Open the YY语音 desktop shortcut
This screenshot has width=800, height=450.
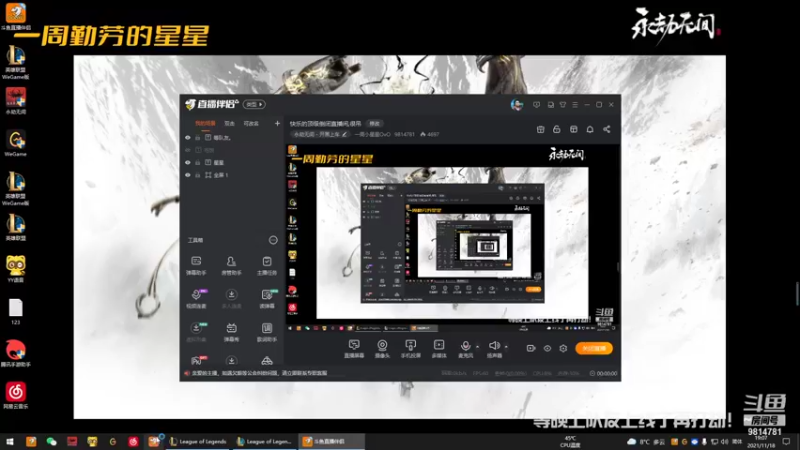pyautogui.click(x=16, y=269)
